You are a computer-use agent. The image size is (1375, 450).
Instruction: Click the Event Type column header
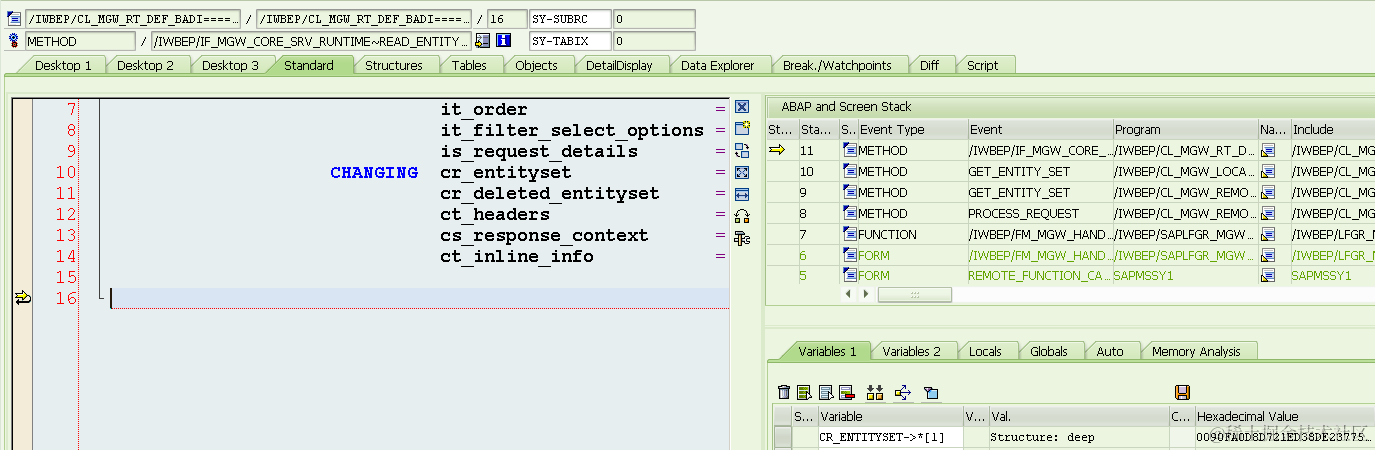[912, 129]
